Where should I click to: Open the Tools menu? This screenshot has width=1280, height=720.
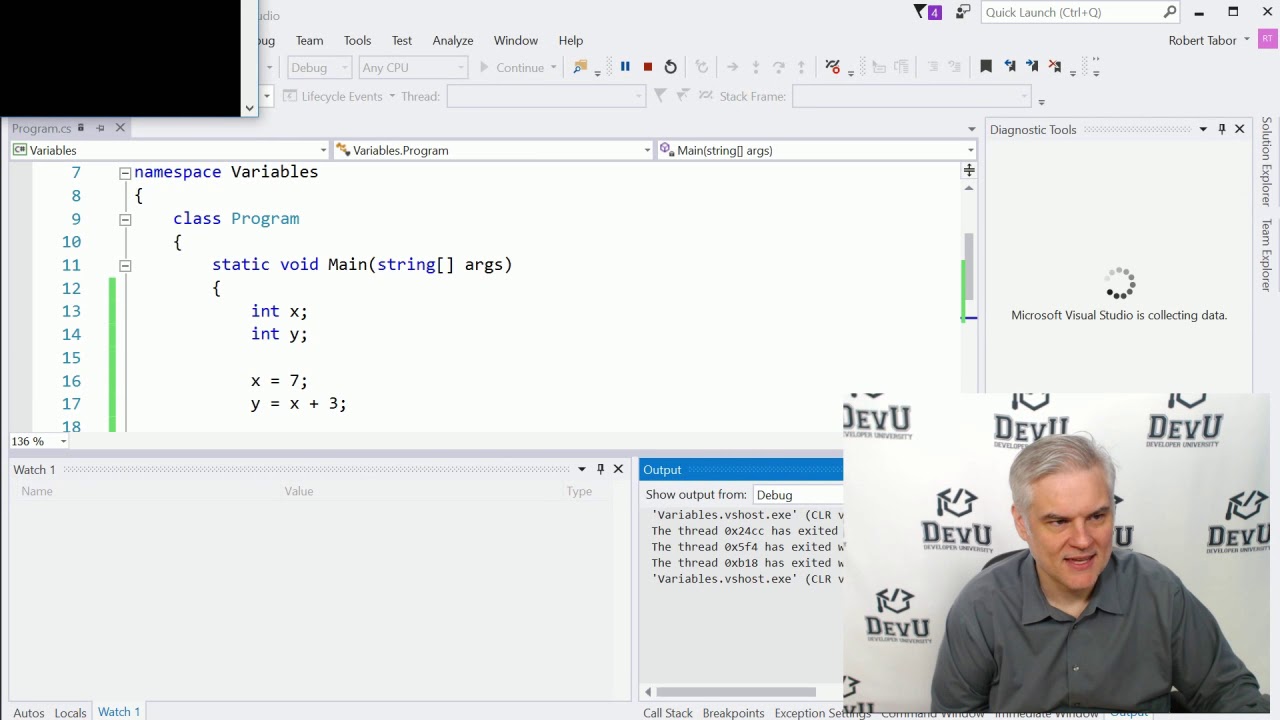click(x=357, y=40)
